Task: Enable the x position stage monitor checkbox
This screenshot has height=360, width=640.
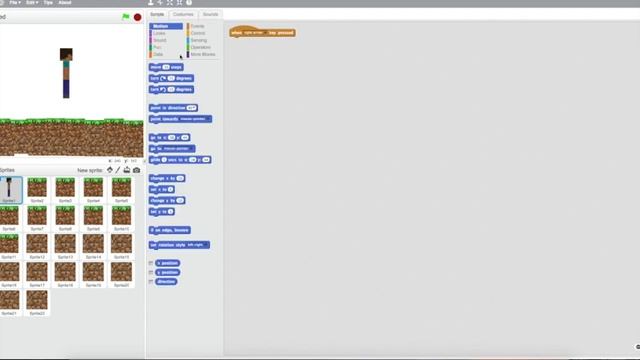Action: (151, 263)
